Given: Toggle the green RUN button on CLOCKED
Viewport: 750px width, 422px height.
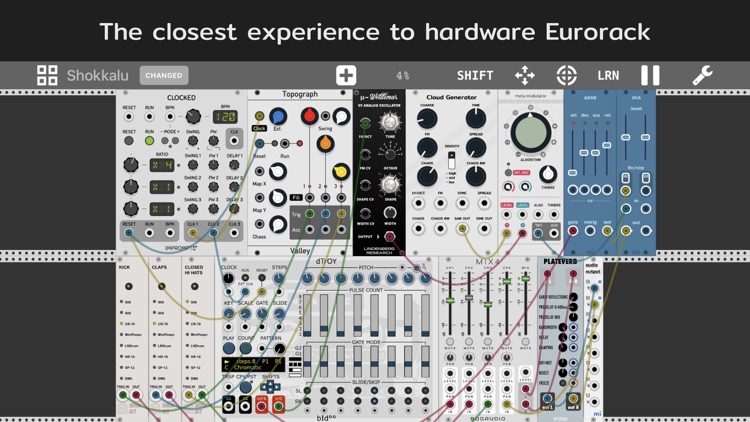Looking at the screenshot, I should pos(149,141).
